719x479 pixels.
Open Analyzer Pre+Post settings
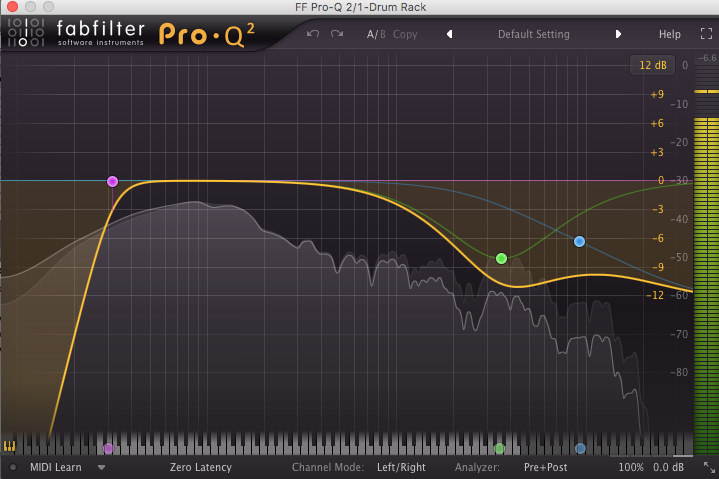pos(545,468)
